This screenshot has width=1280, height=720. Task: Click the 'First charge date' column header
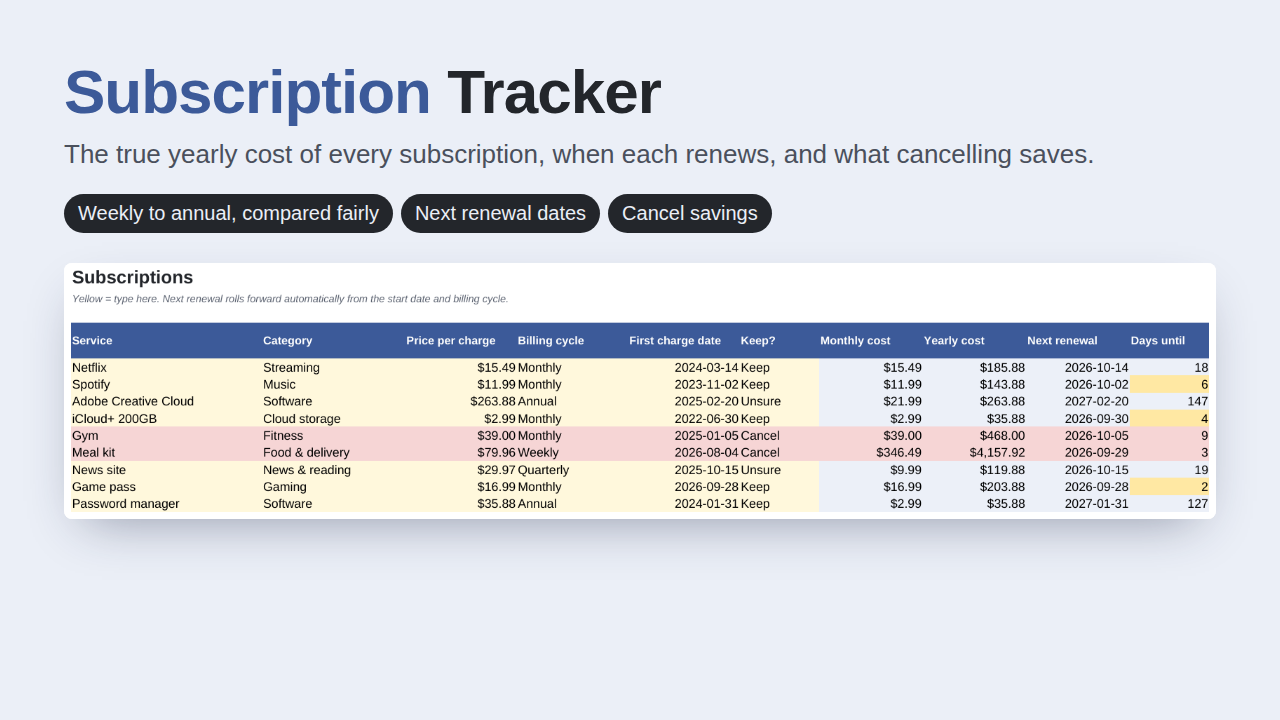(x=684, y=341)
